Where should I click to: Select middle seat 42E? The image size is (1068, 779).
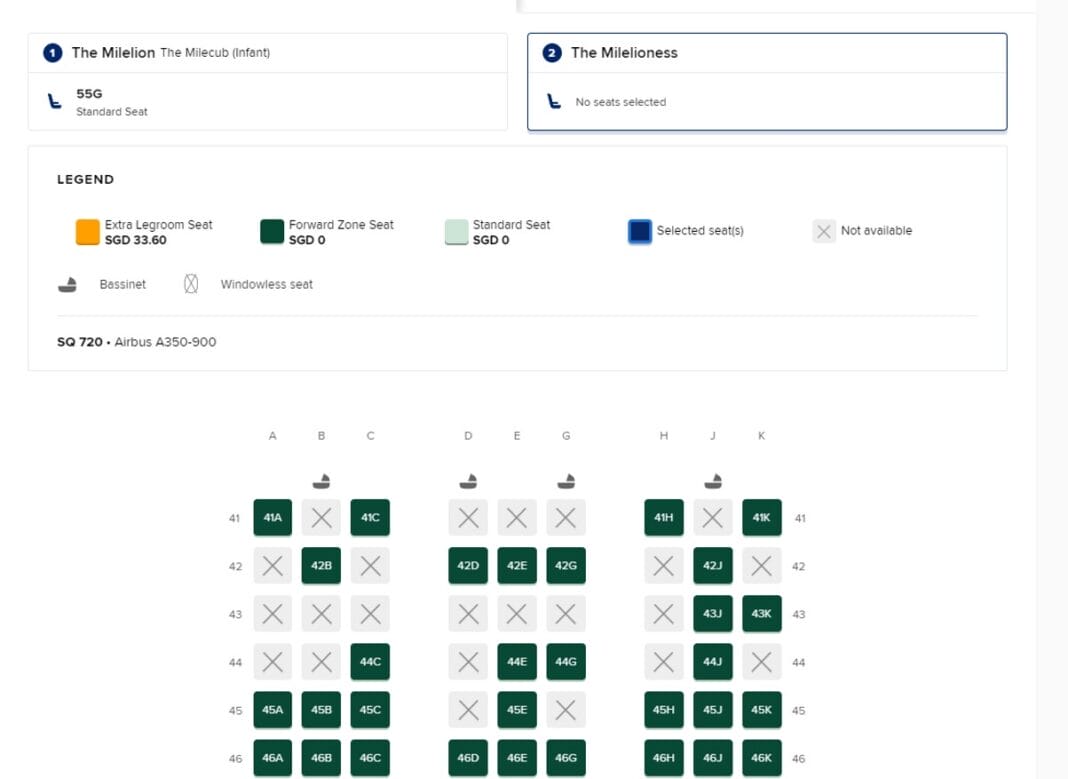point(517,565)
